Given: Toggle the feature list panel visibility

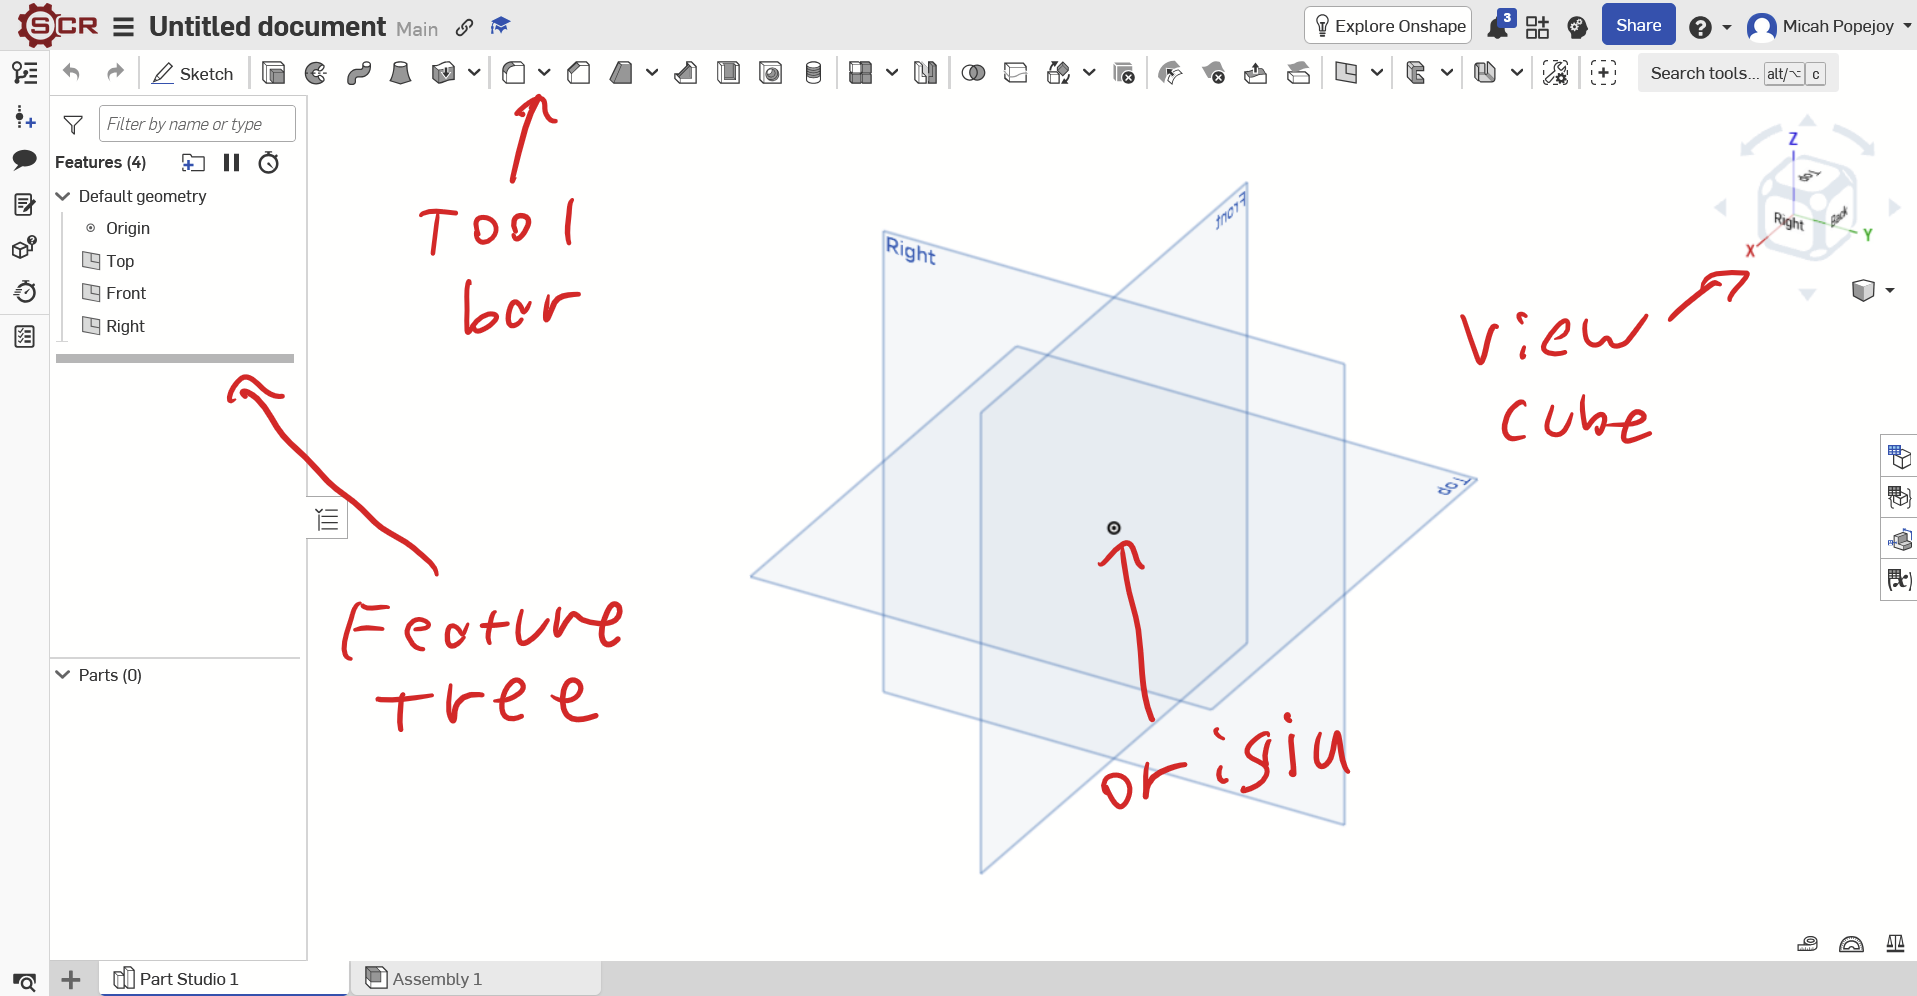Looking at the screenshot, I should click(x=327, y=519).
